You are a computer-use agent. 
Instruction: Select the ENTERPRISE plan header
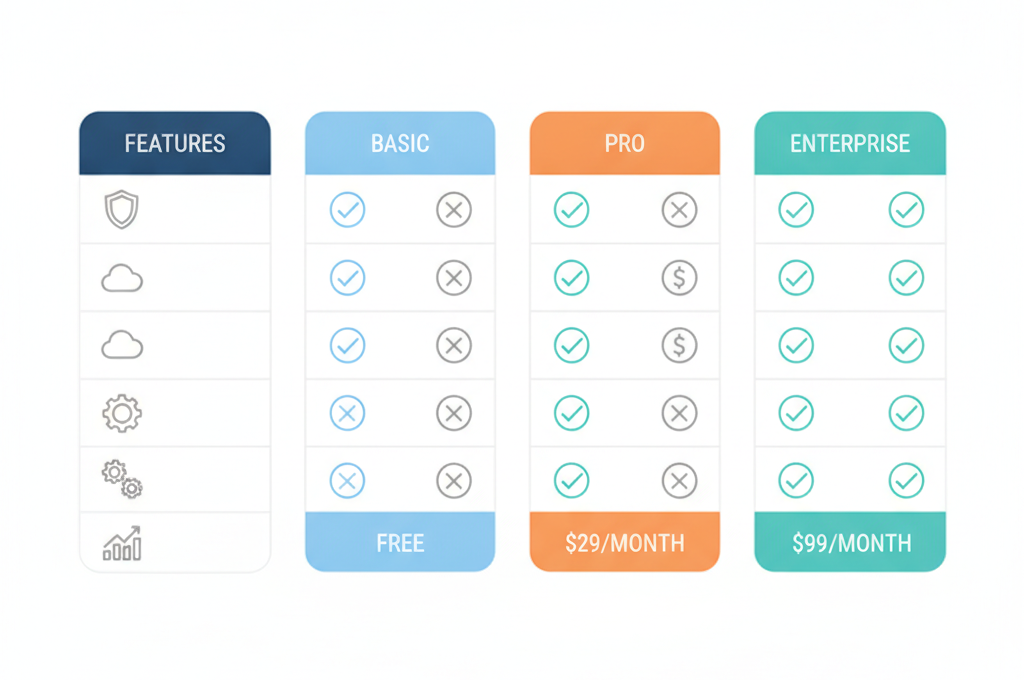(x=850, y=143)
